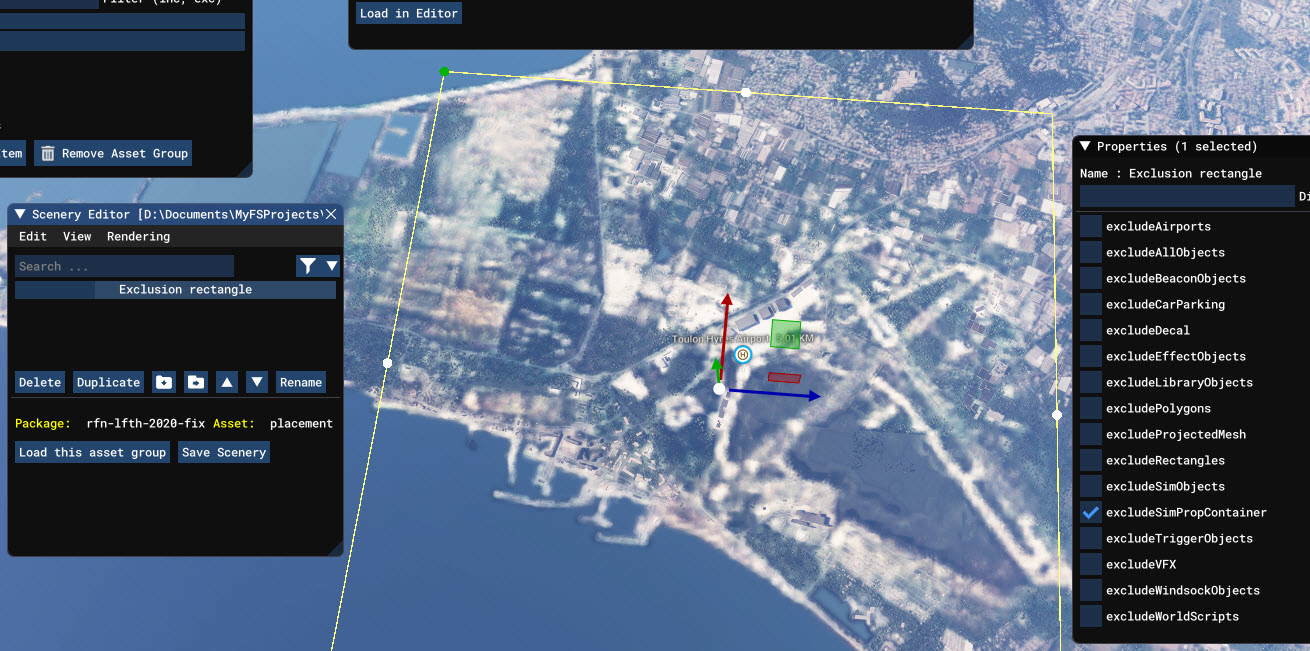Enable excludeVFX checkbox
Screen dimensions: 1310x651
pos(1091,564)
